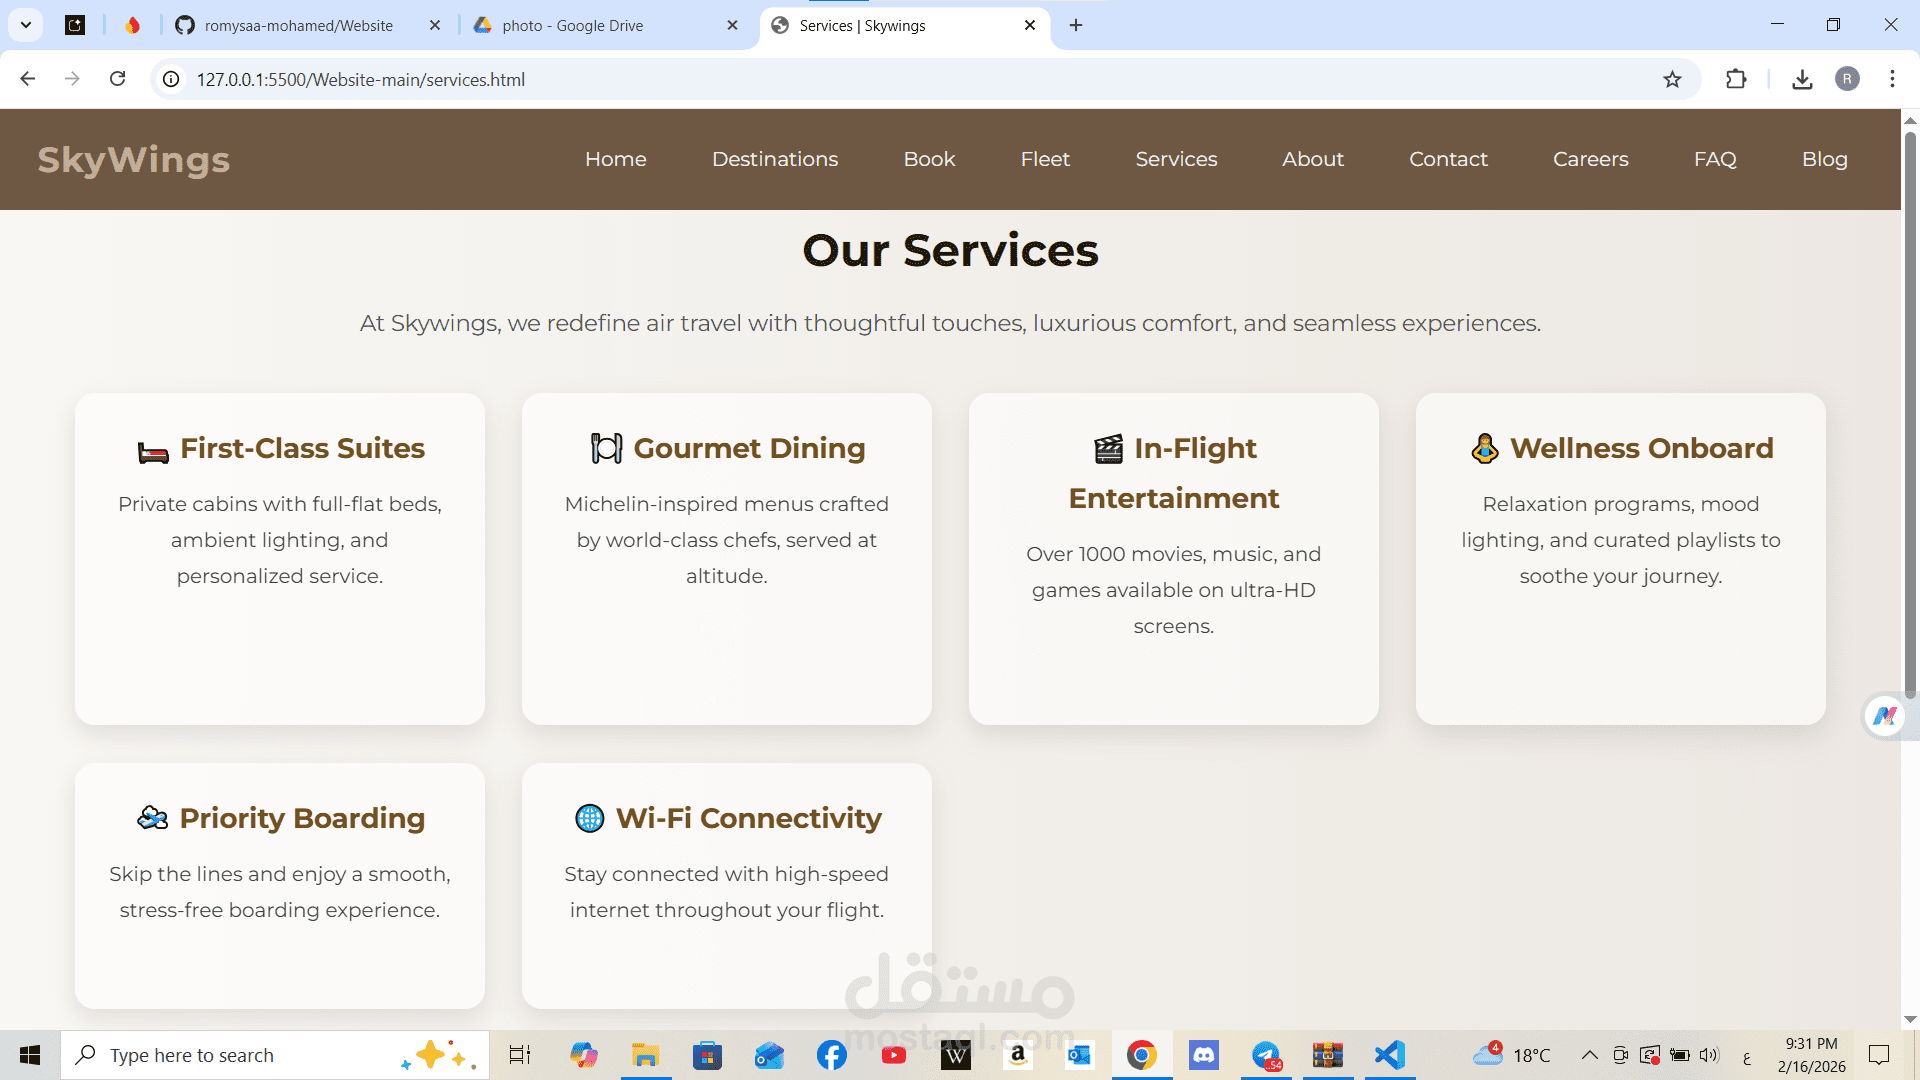Open the browser Extensions puzzle icon

(x=1736, y=79)
